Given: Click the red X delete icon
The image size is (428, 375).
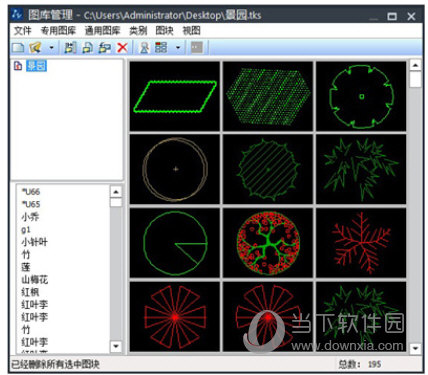Looking at the screenshot, I should 122,48.
